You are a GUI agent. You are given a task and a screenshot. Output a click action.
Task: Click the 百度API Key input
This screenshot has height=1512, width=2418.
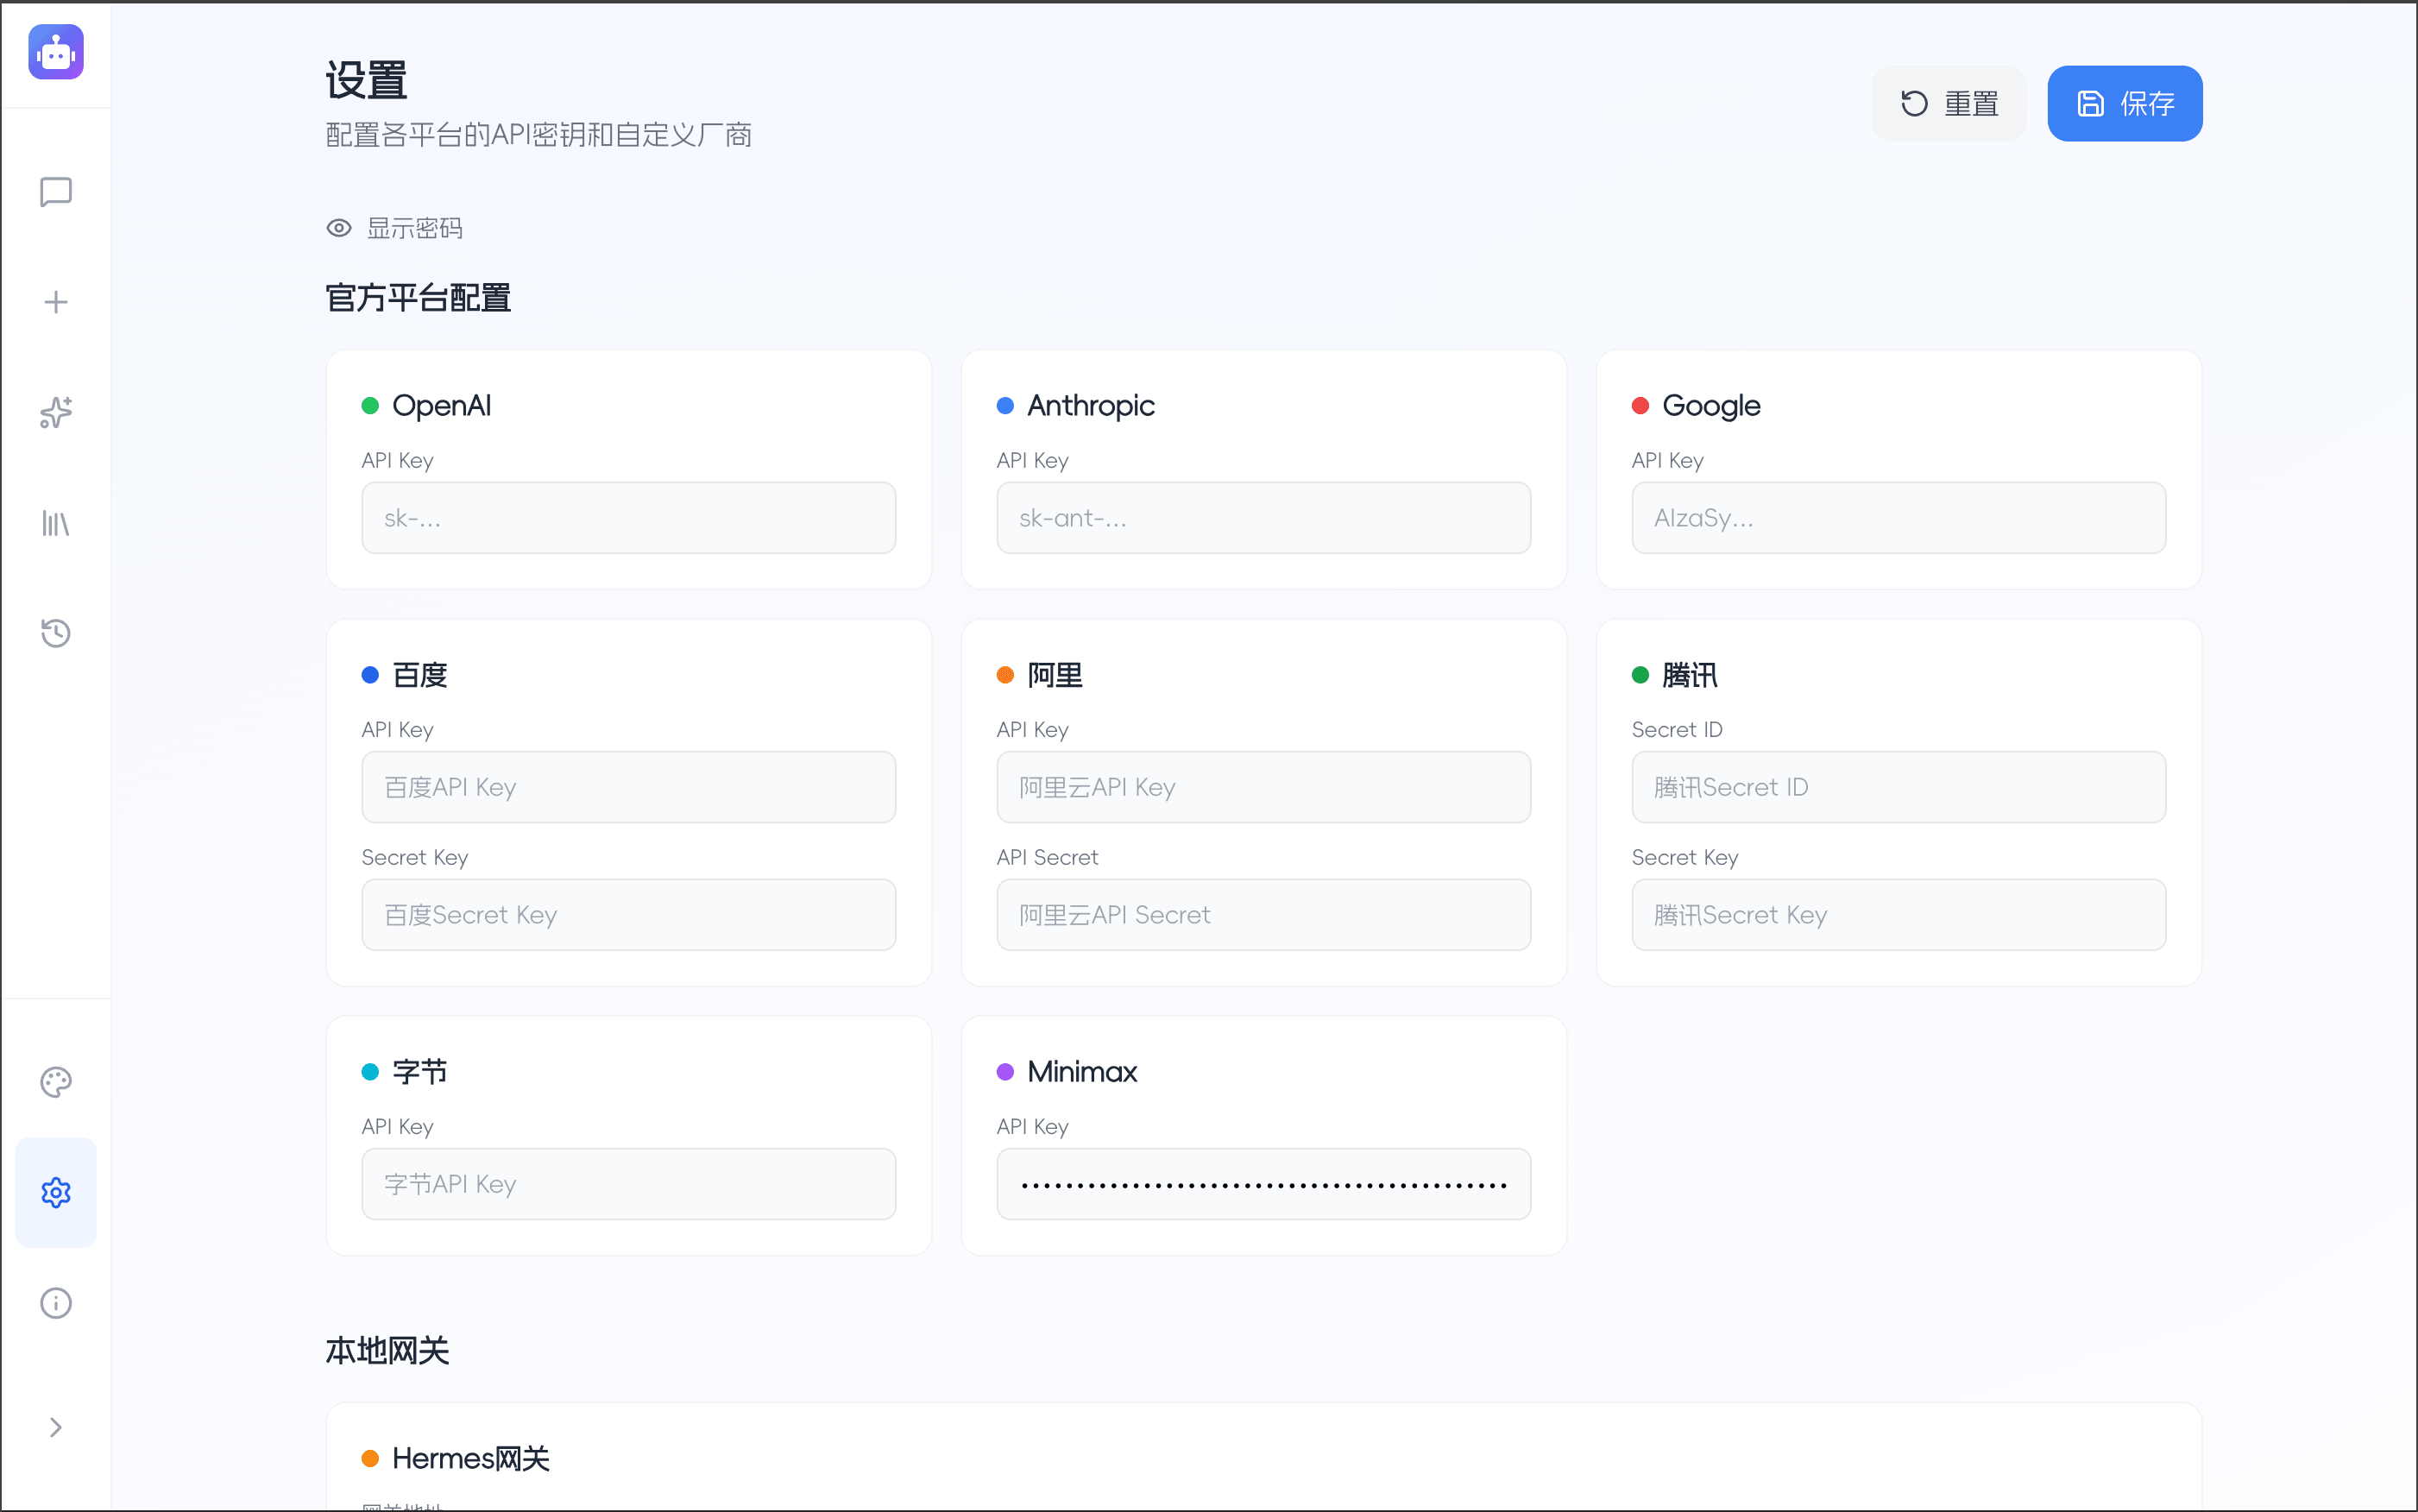pos(629,787)
